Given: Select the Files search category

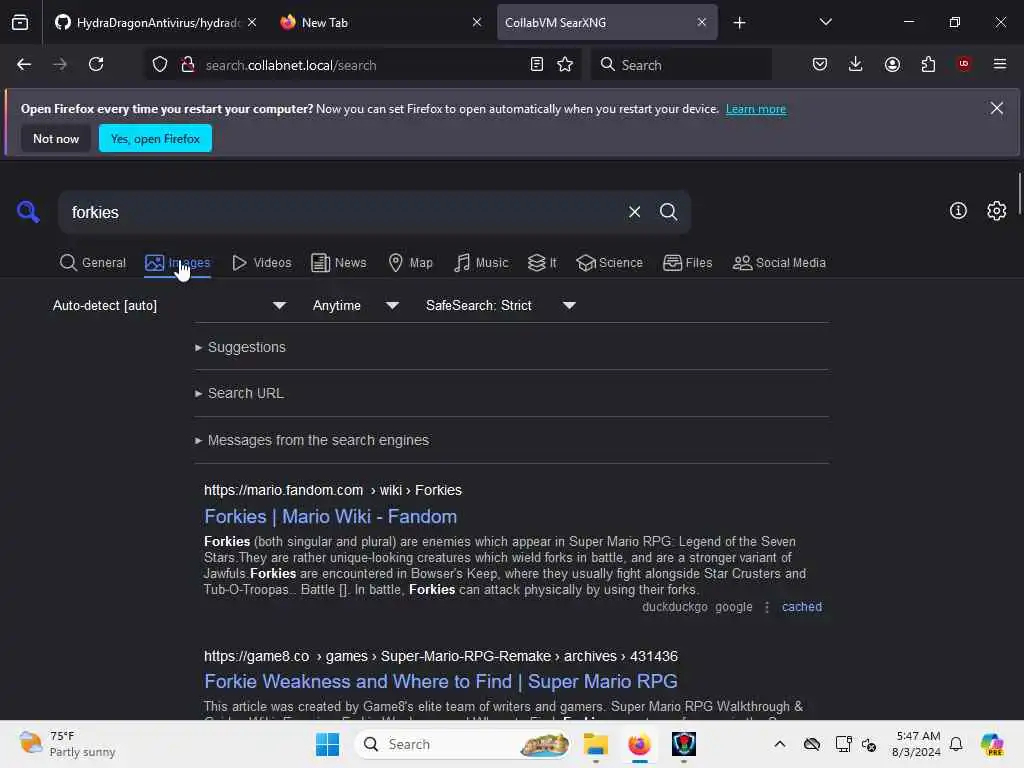Looking at the screenshot, I should click(688, 263).
